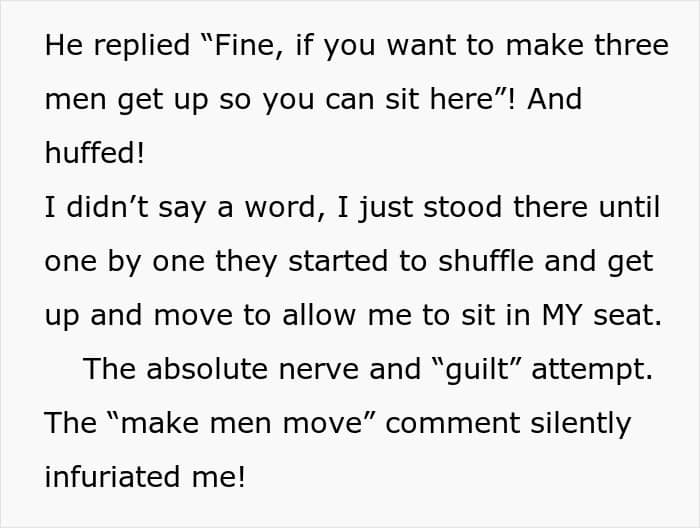This screenshot has height=528, width=700.
Task: Click the word "And" on second line
Action: pyautogui.click(x=554, y=99)
